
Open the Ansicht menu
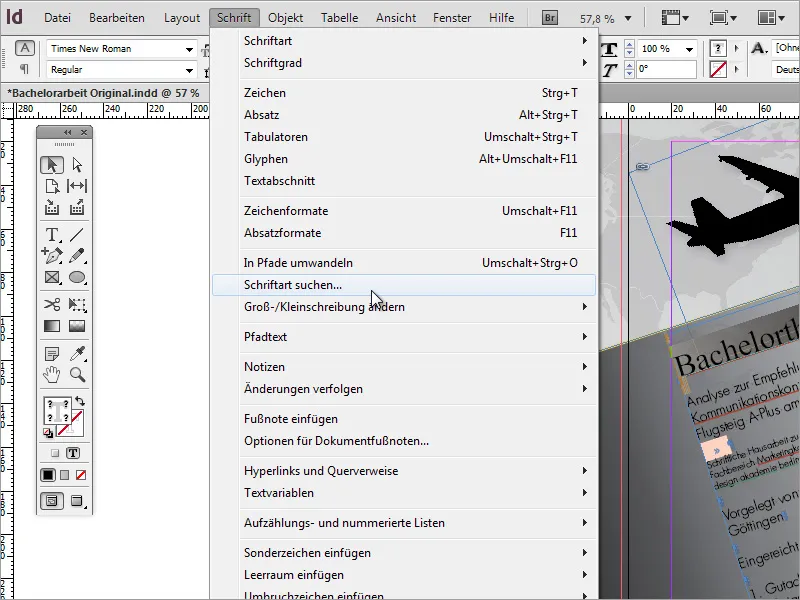pyautogui.click(x=396, y=18)
